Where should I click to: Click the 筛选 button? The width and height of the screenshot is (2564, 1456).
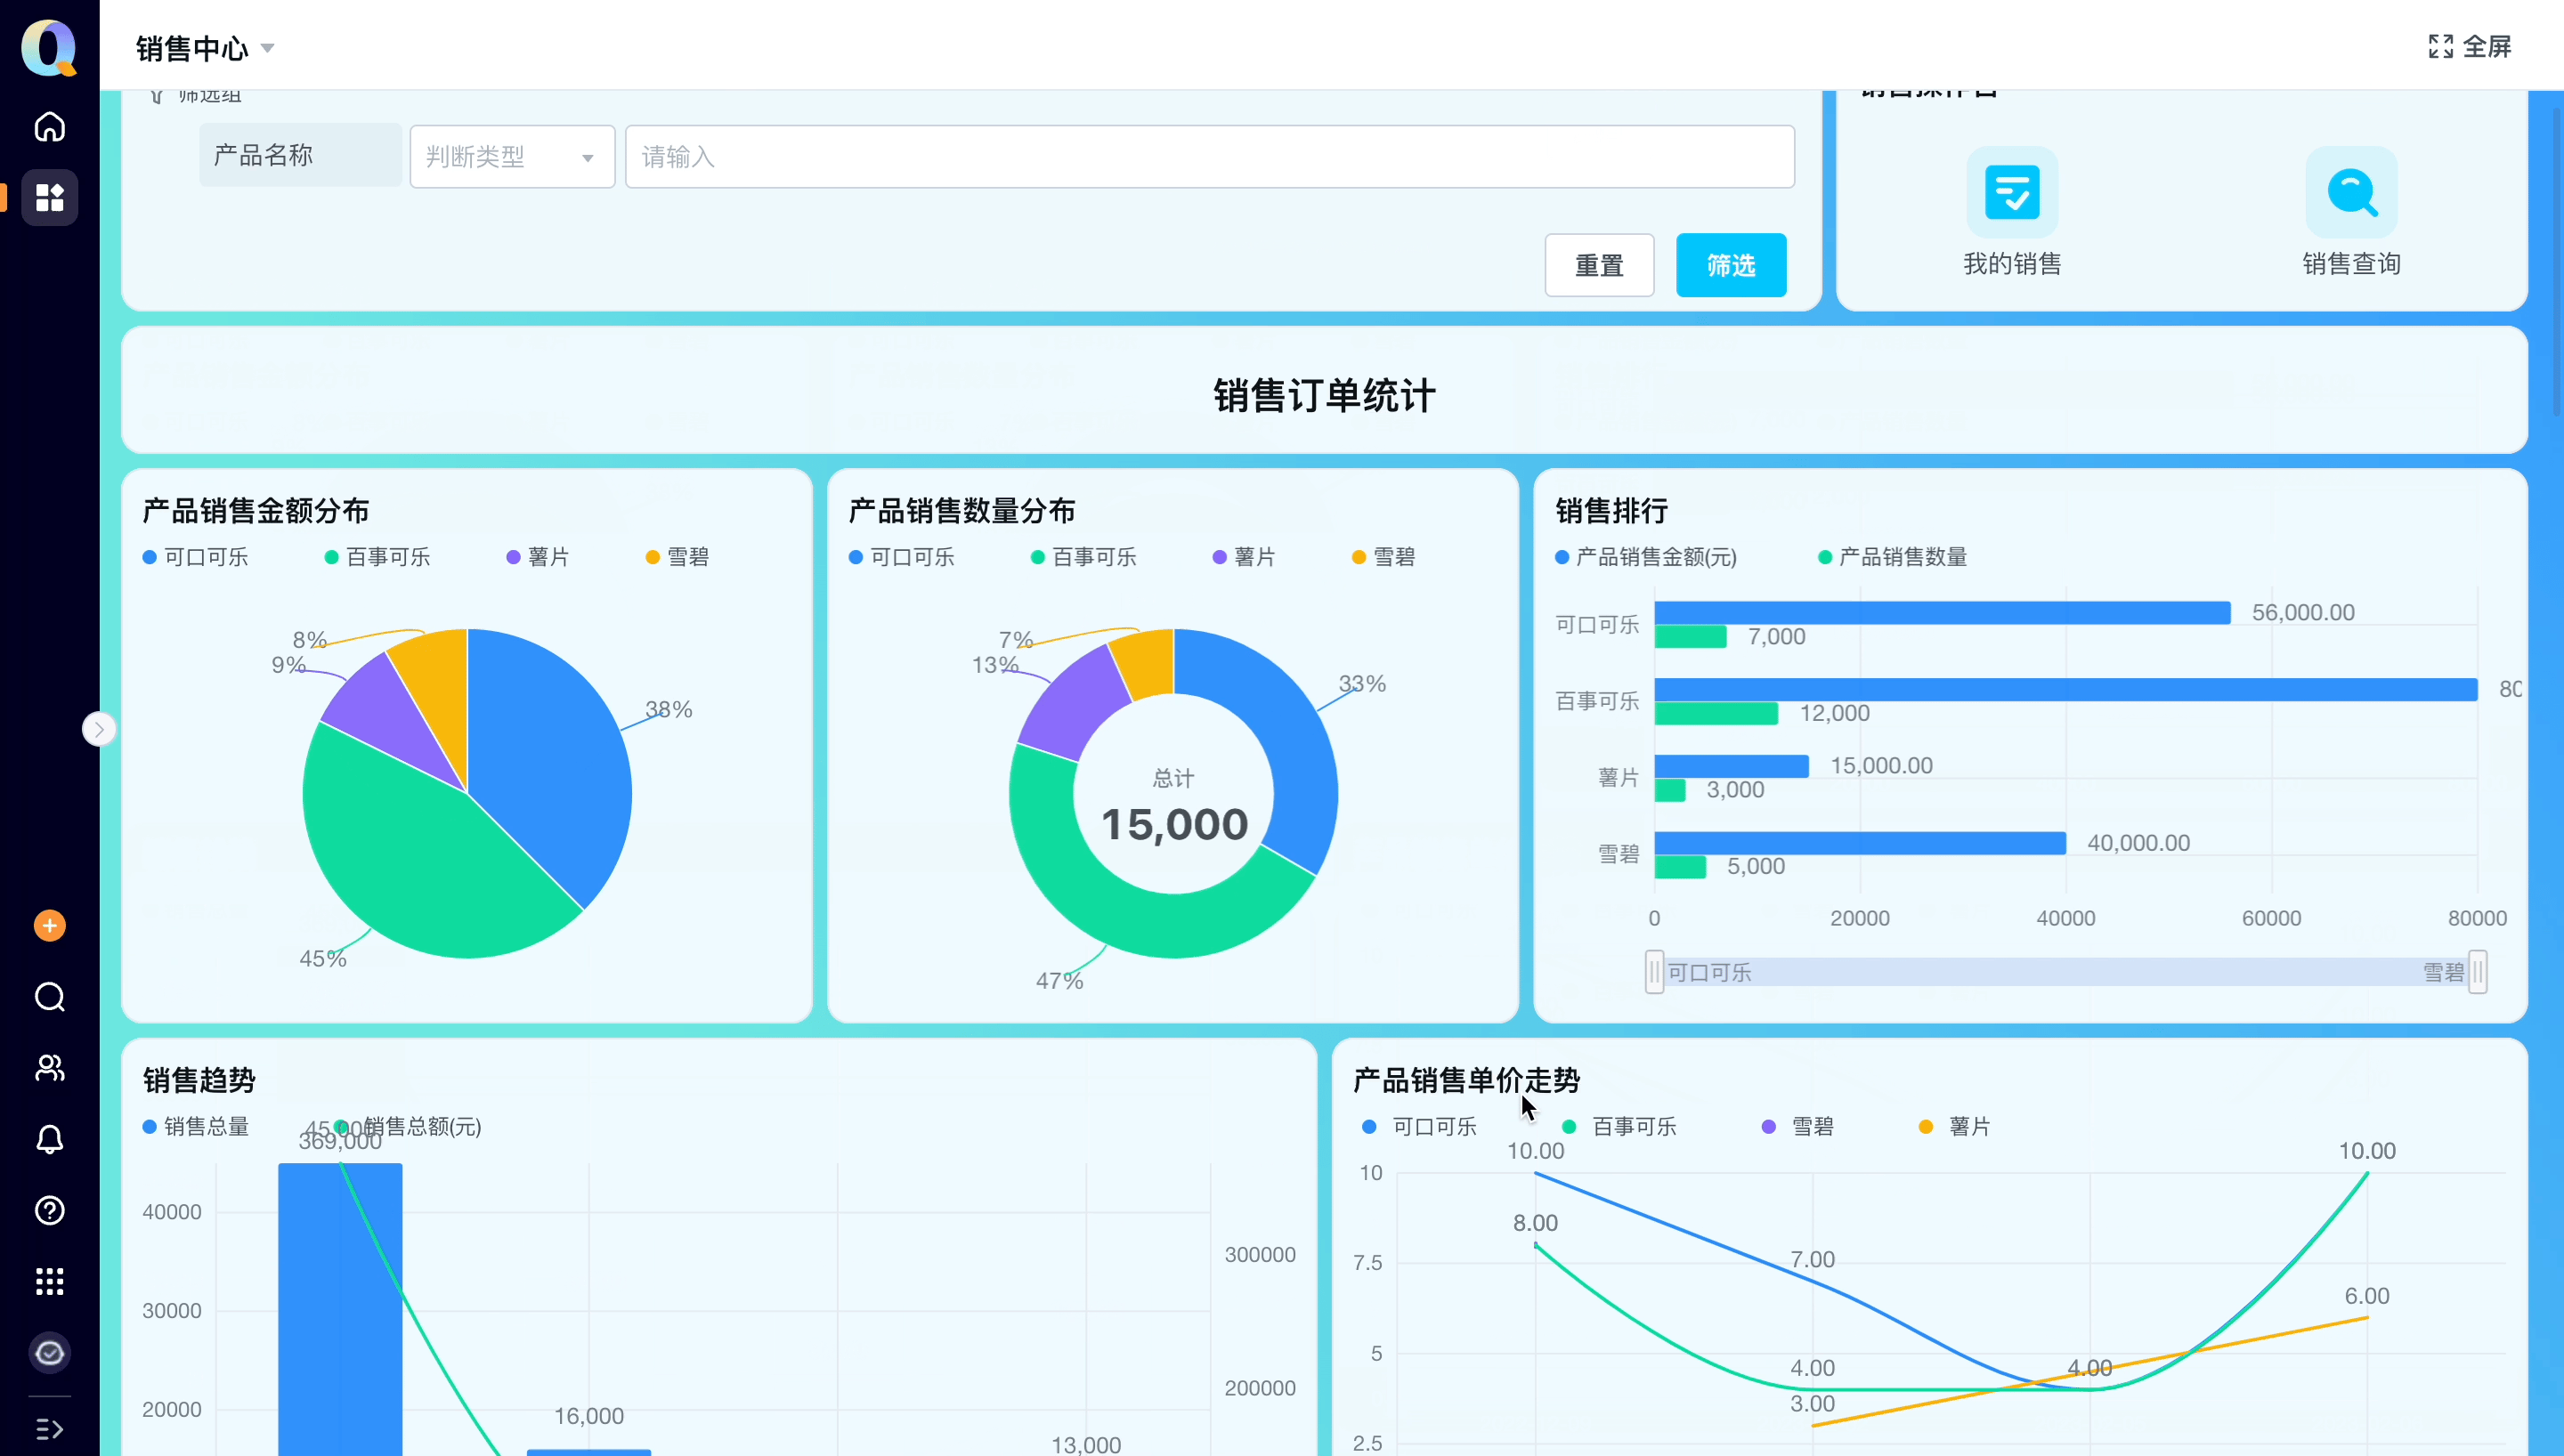1731,265
